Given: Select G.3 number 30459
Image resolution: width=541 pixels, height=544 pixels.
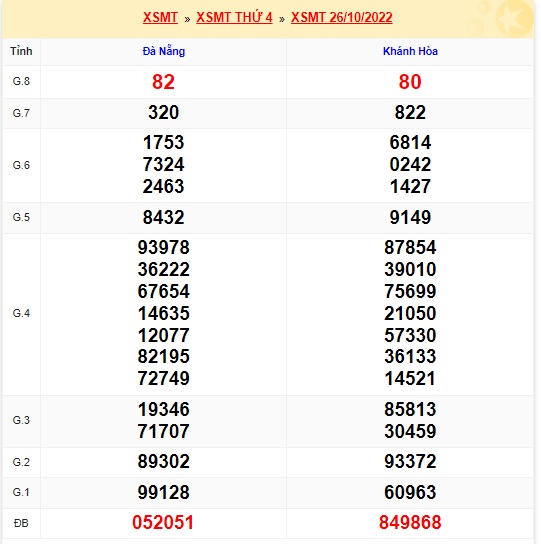Looking at the screenshot, I should [x=410, y=431].
